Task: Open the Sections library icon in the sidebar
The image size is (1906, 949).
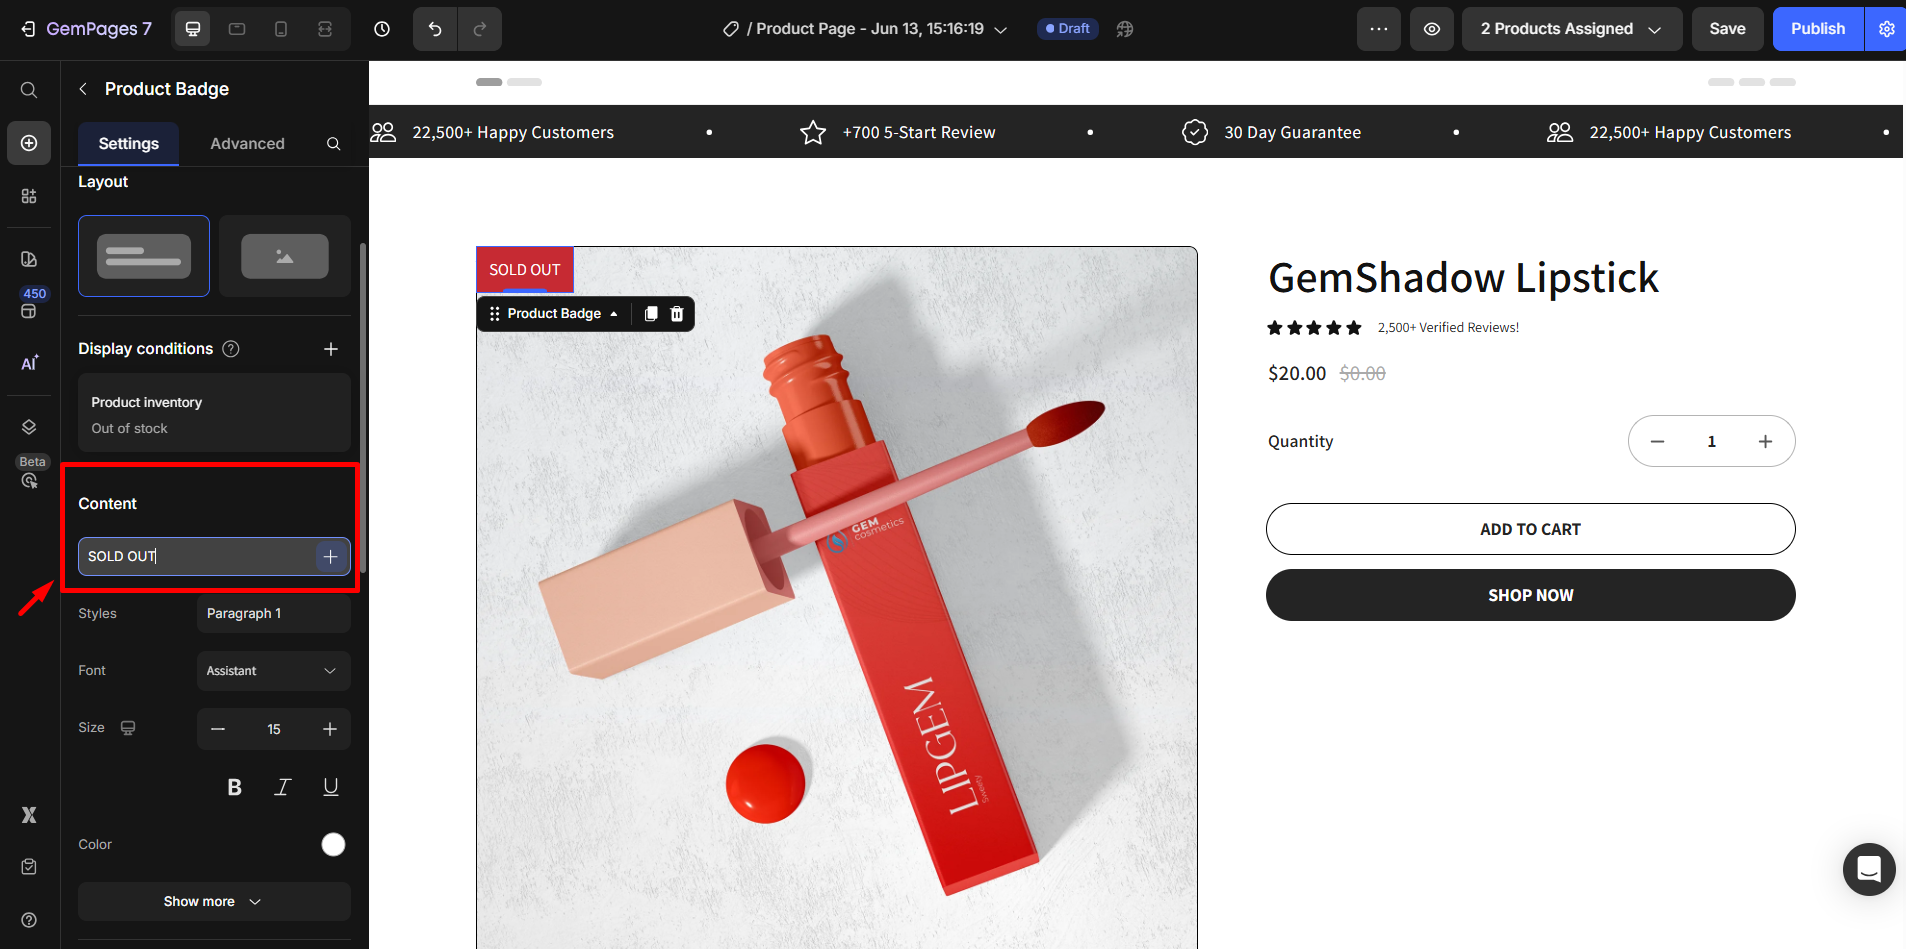Action: 28,196
